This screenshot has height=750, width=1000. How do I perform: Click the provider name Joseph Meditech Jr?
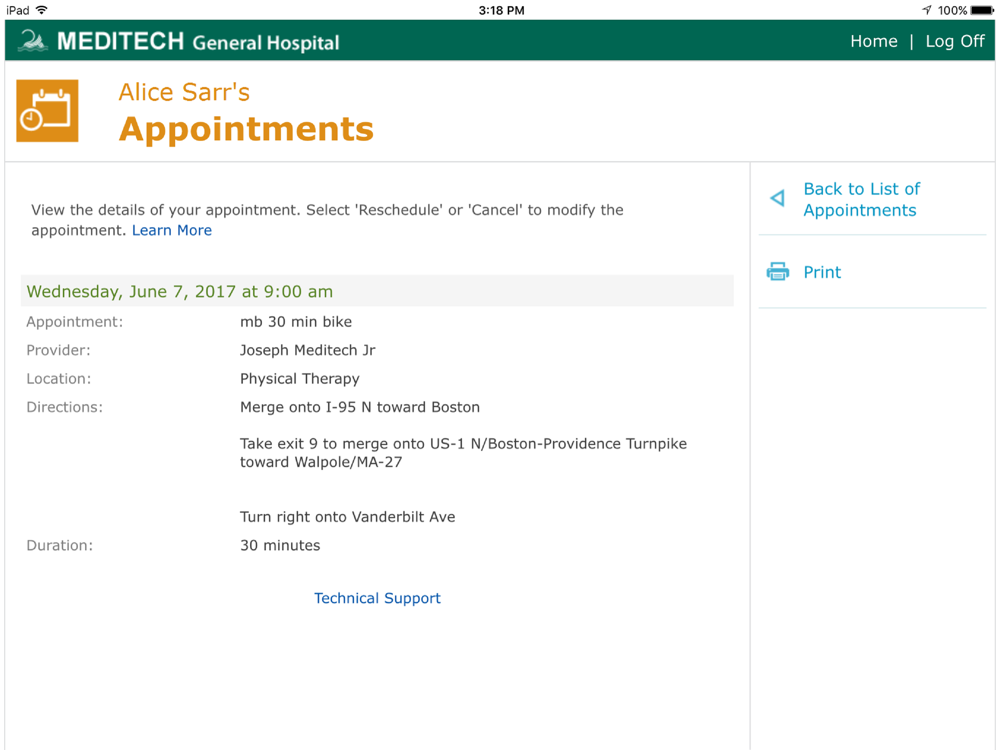(307, 350)
